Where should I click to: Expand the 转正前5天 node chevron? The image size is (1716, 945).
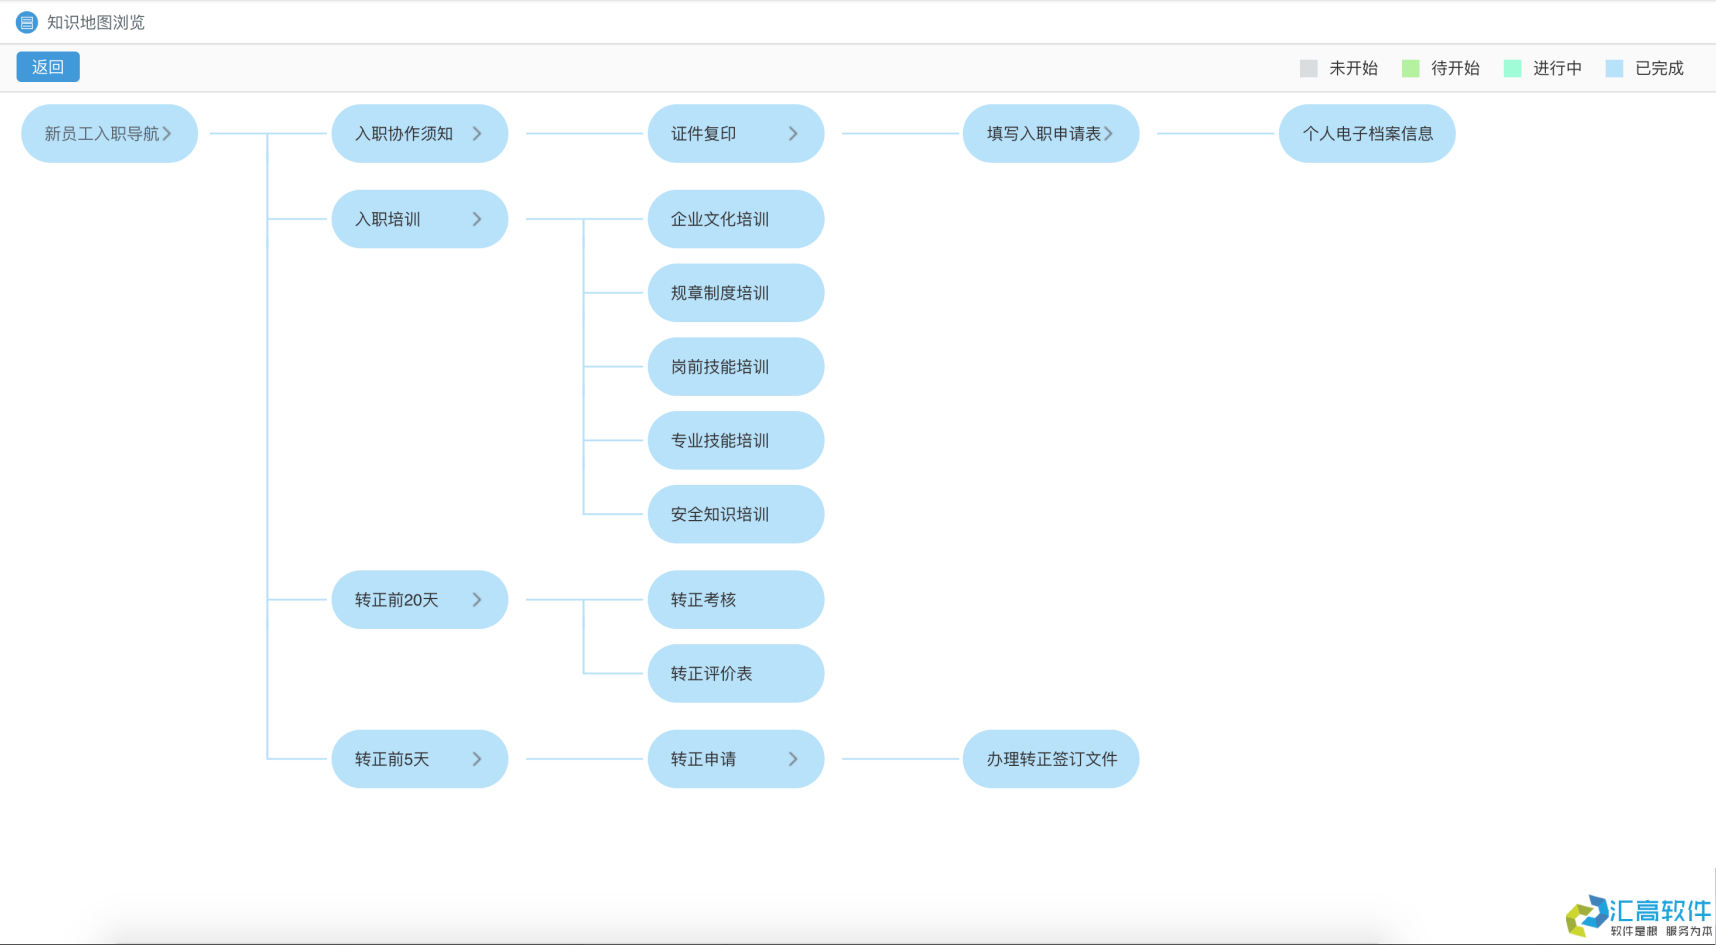point(478,759)
